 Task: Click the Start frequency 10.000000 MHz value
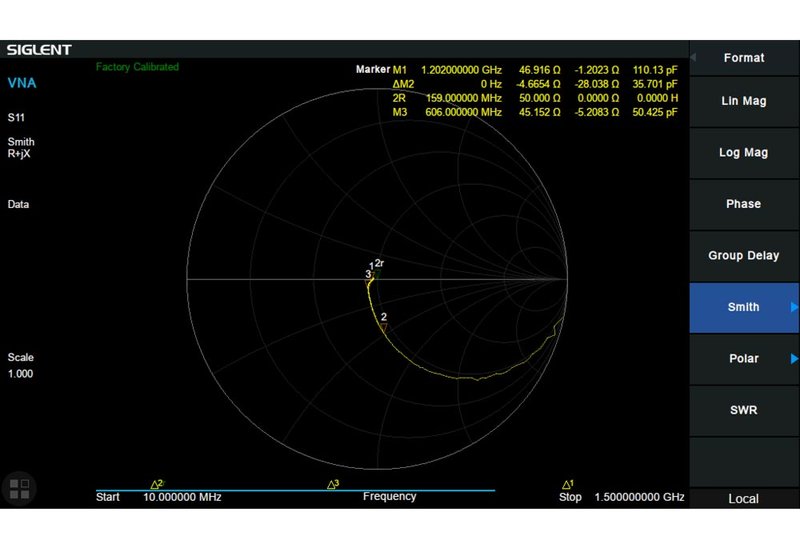tap(182, 497)
